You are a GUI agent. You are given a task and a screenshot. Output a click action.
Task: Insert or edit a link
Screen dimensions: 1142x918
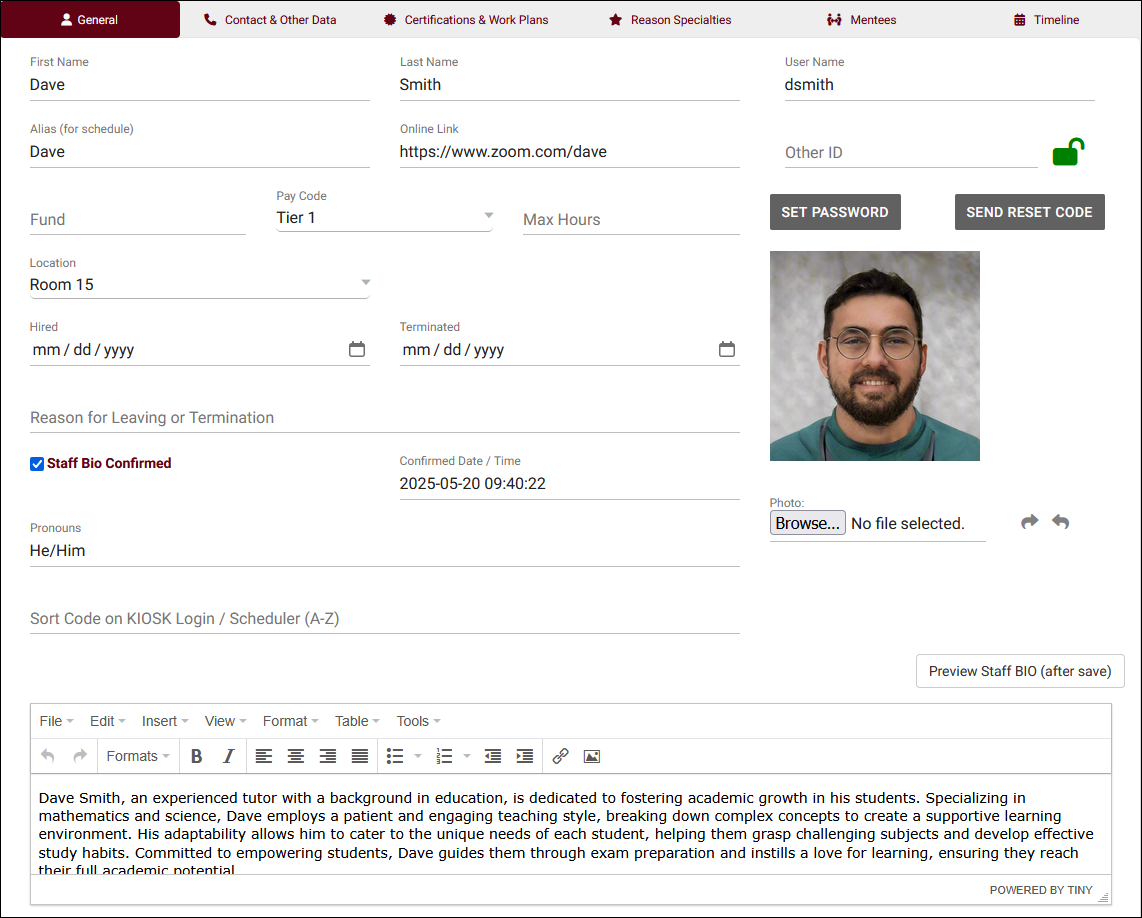point(560,756)
